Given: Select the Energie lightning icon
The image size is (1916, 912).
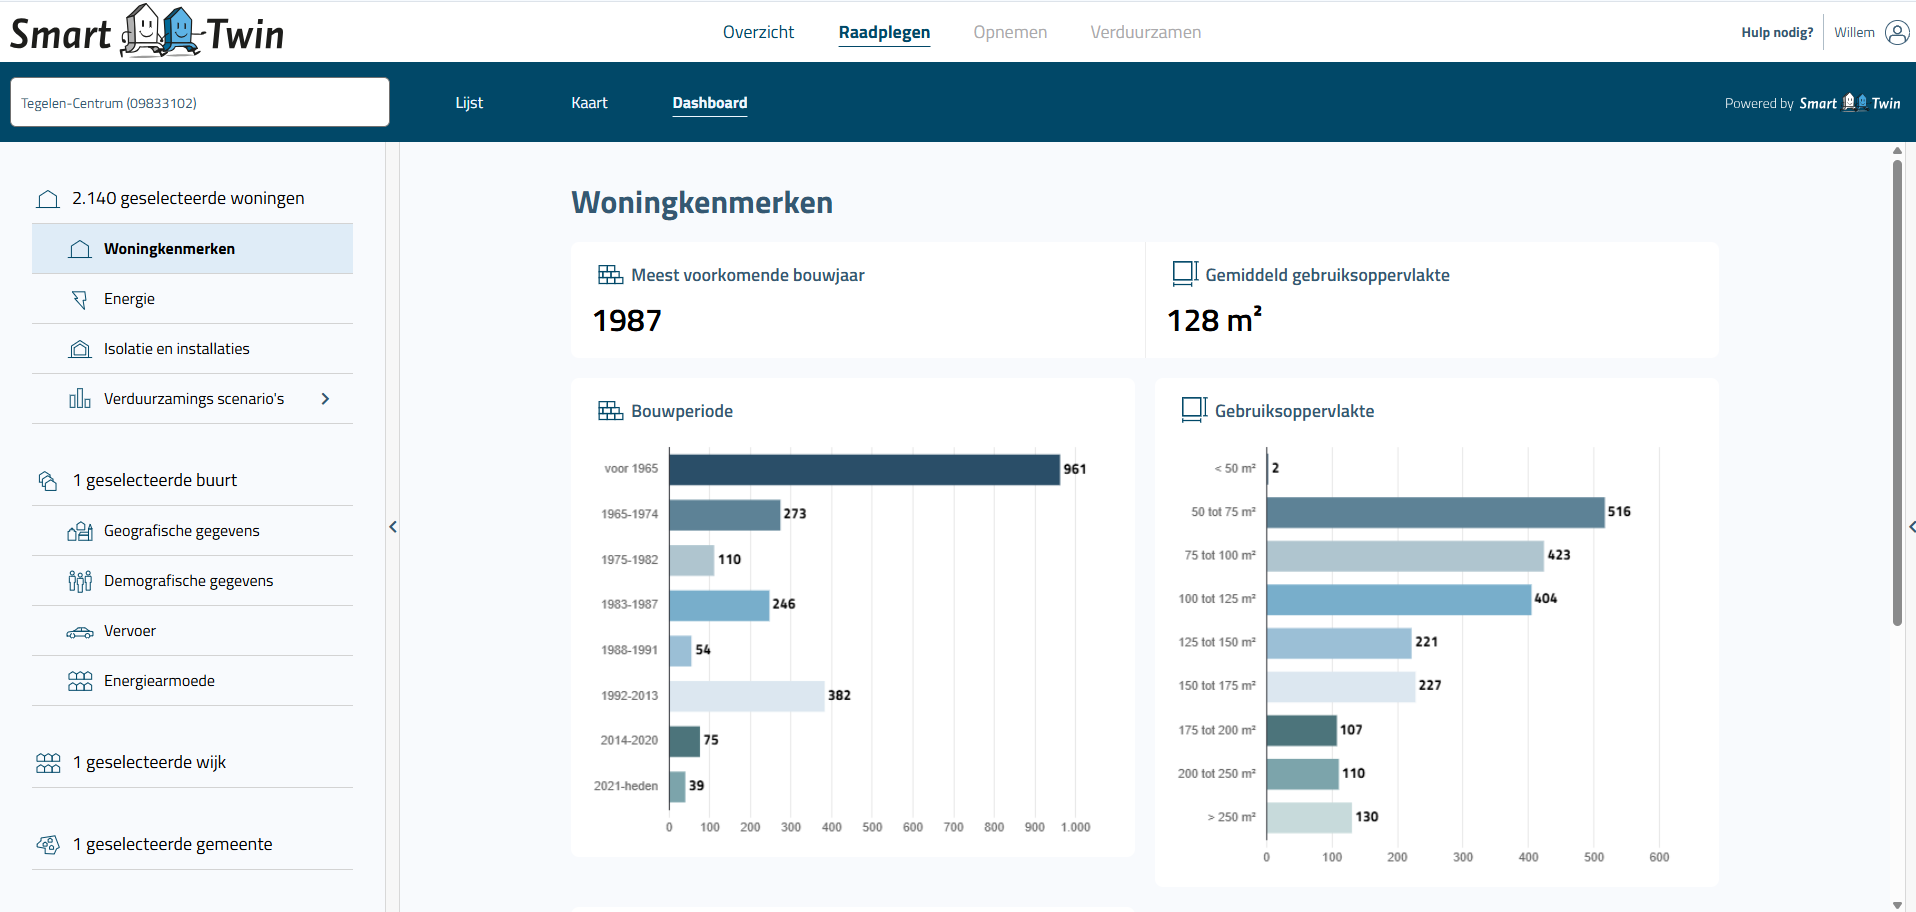Looking at the screenshot, I should (79, 298).
